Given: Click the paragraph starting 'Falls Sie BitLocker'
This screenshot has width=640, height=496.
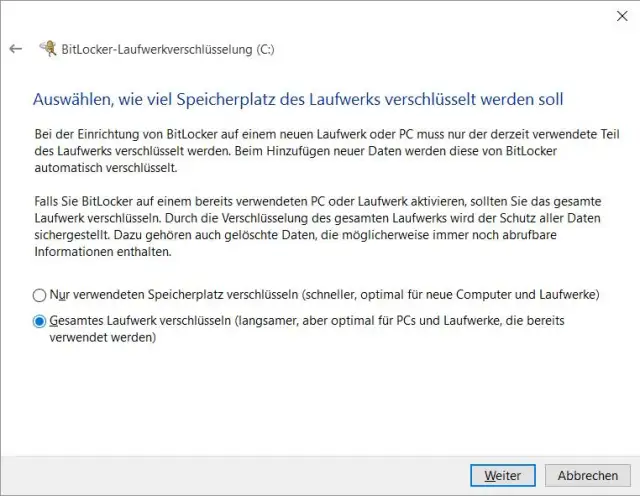Looking at the screenshot, I should (x=318, y=227).
